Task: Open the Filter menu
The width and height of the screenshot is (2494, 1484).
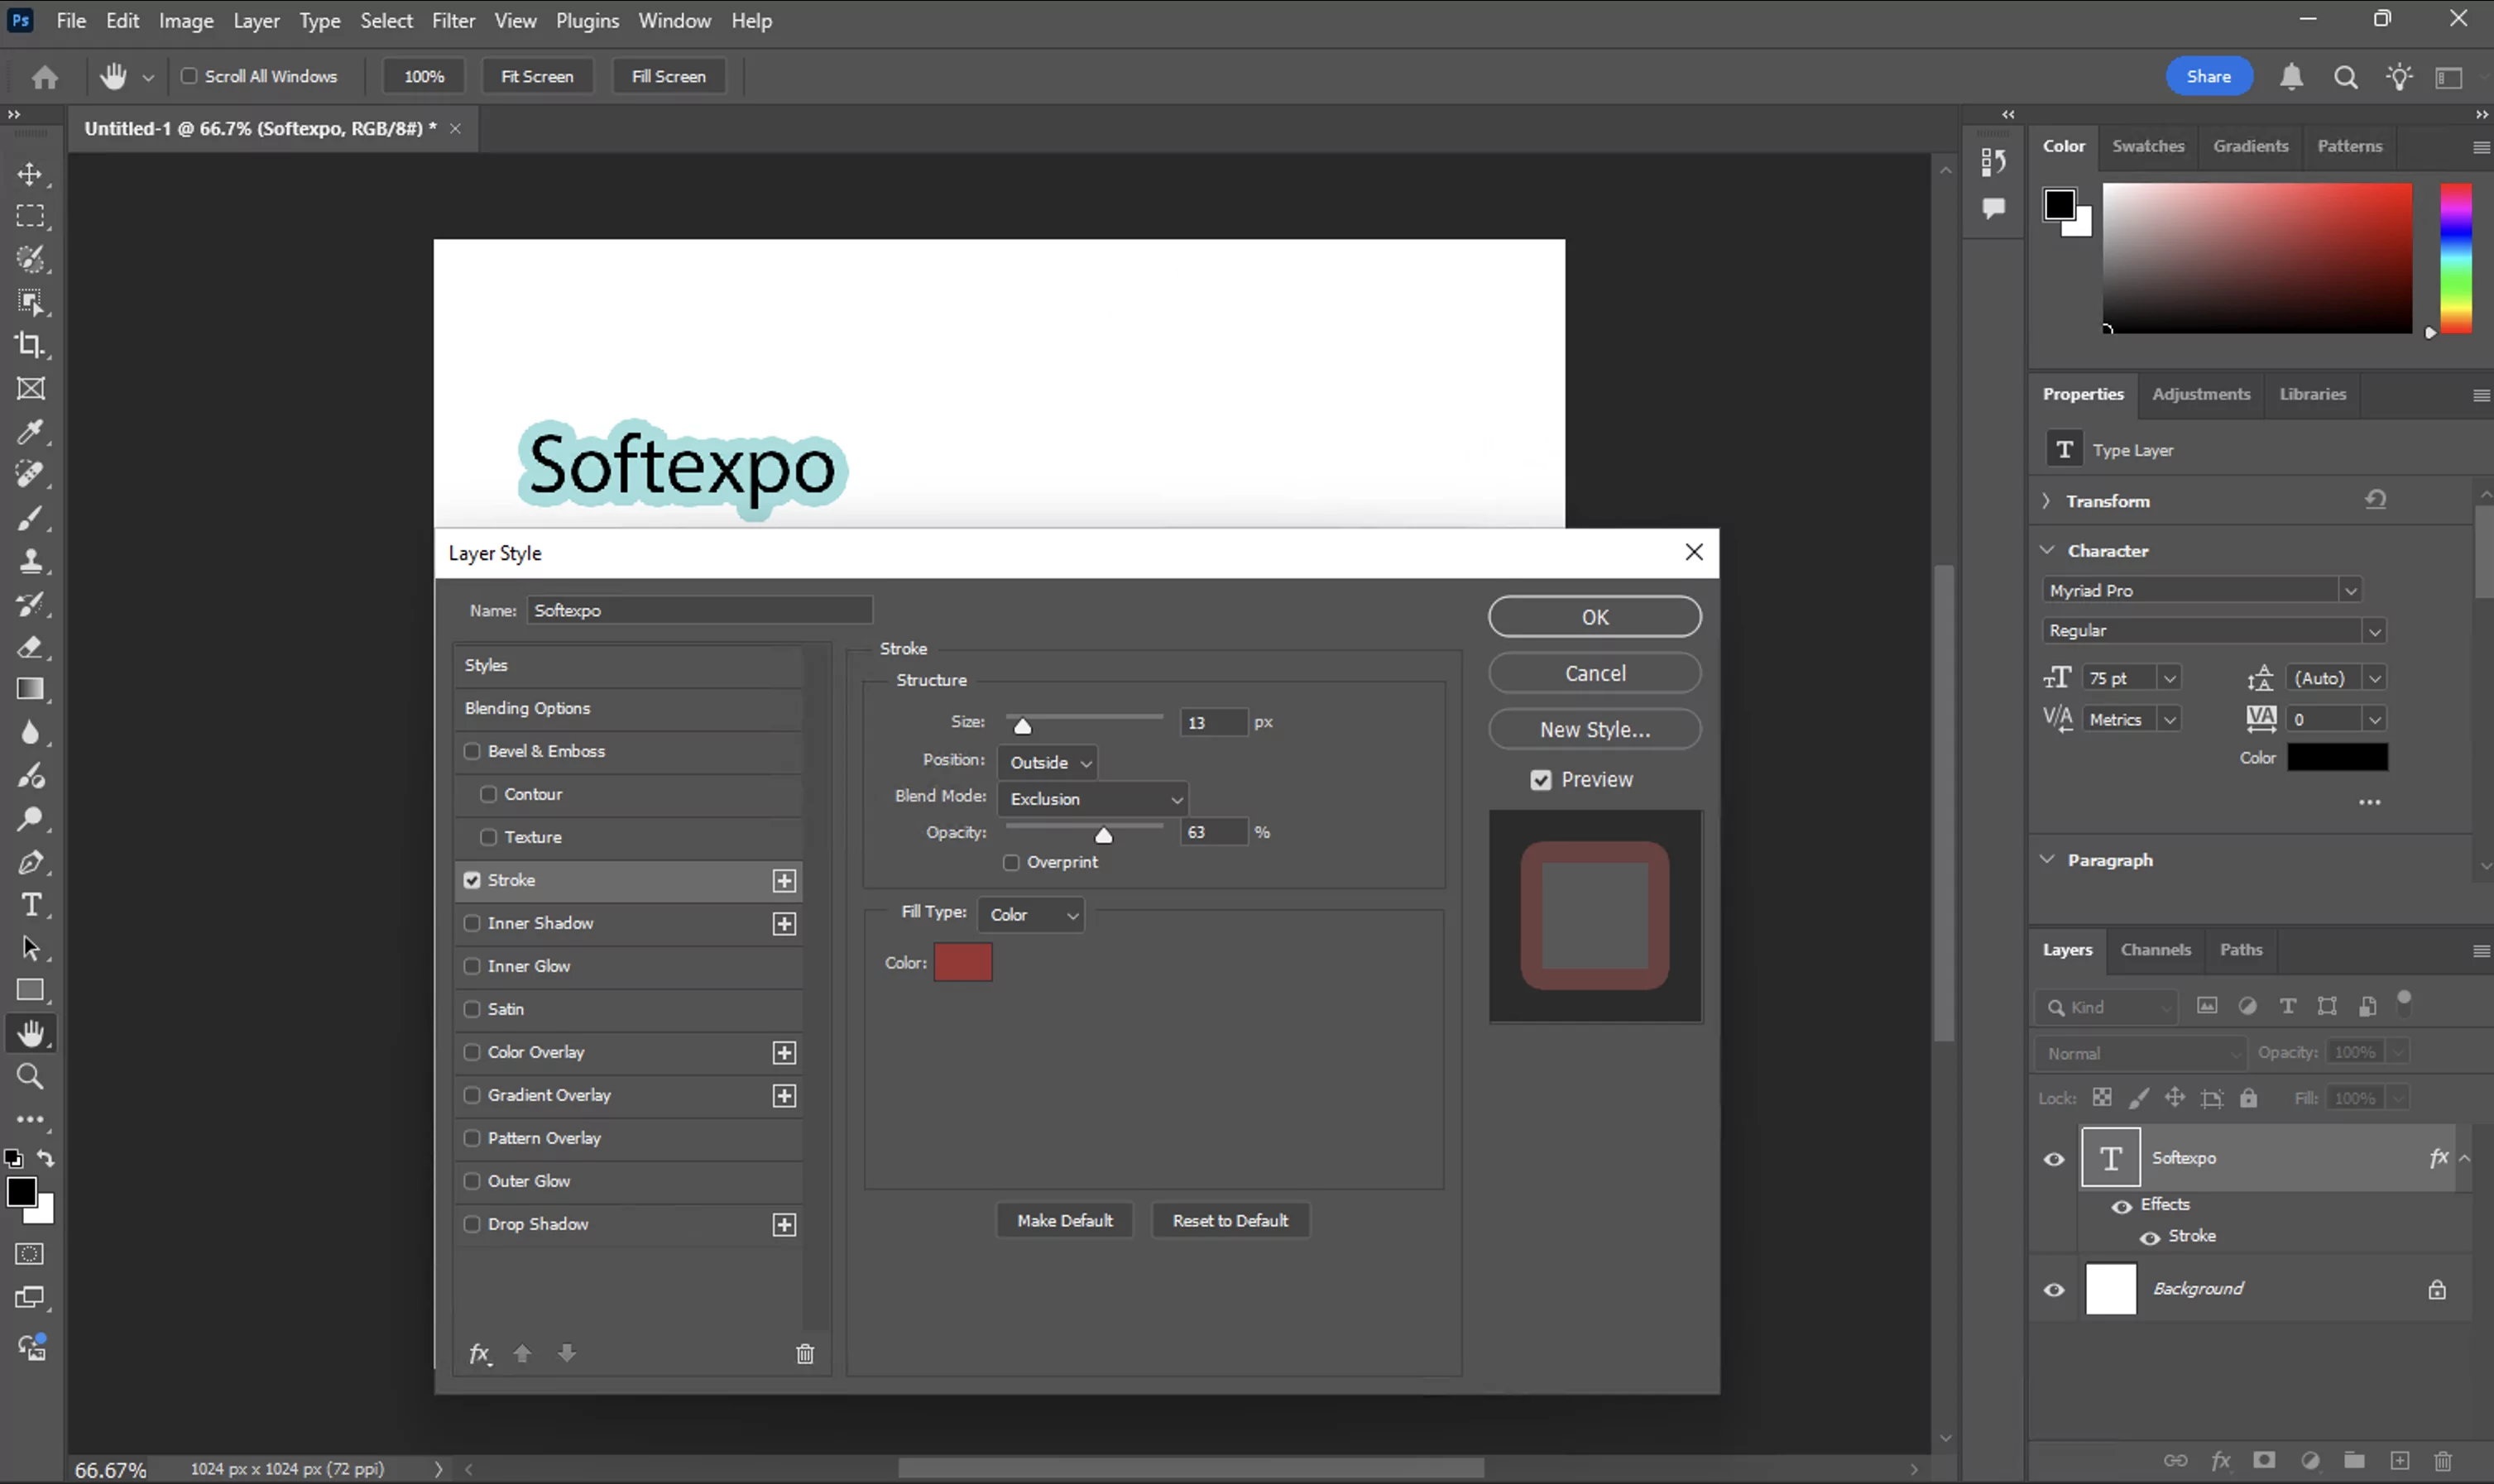Action: point(453,20)
